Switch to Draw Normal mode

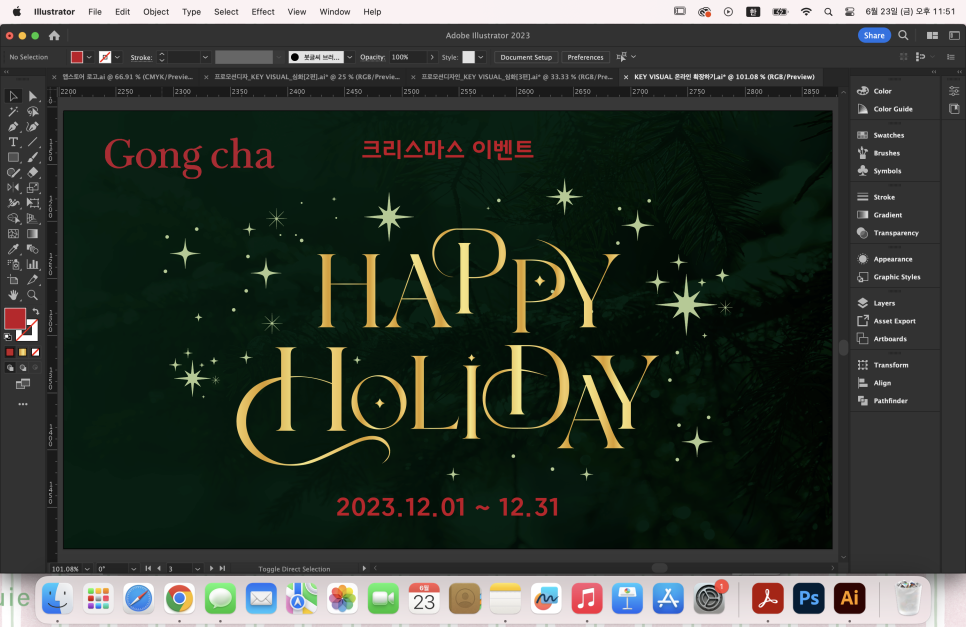pos(10,368)
